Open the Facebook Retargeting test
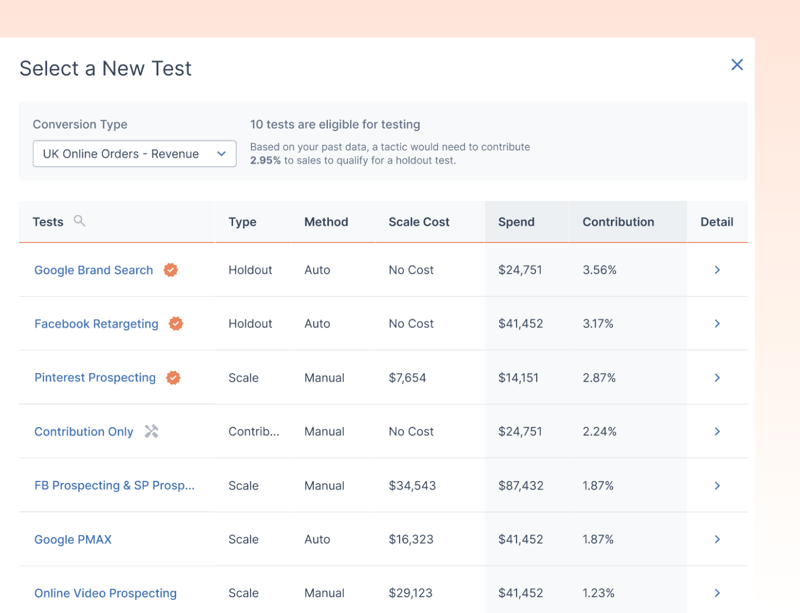The image size is (800, 613). pos(96,324)
